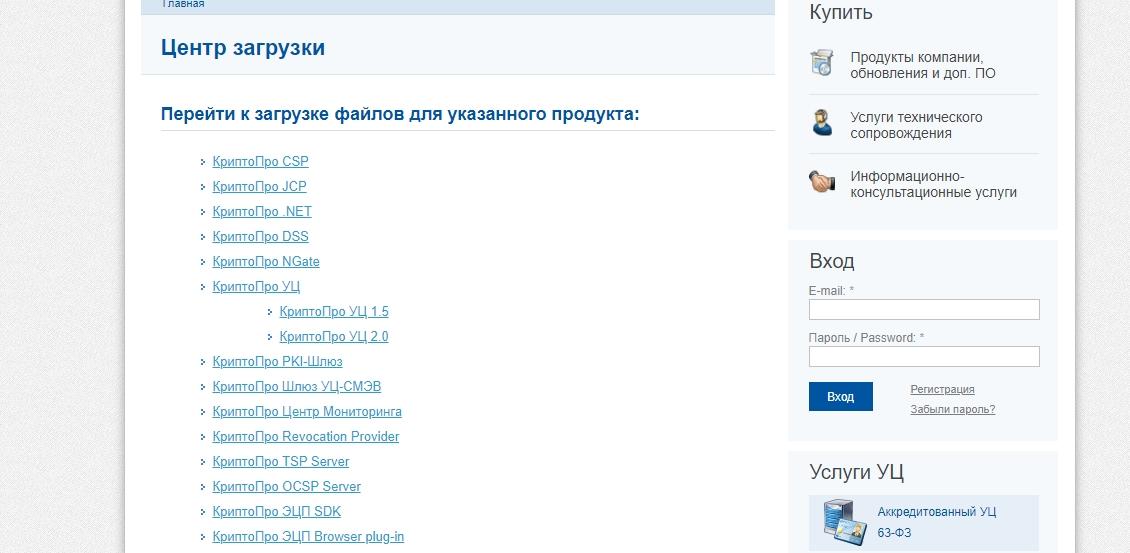Open КриптоПро ЭЦП SDK link
This screenshot has height=553, width=1130.
point(277,512)
